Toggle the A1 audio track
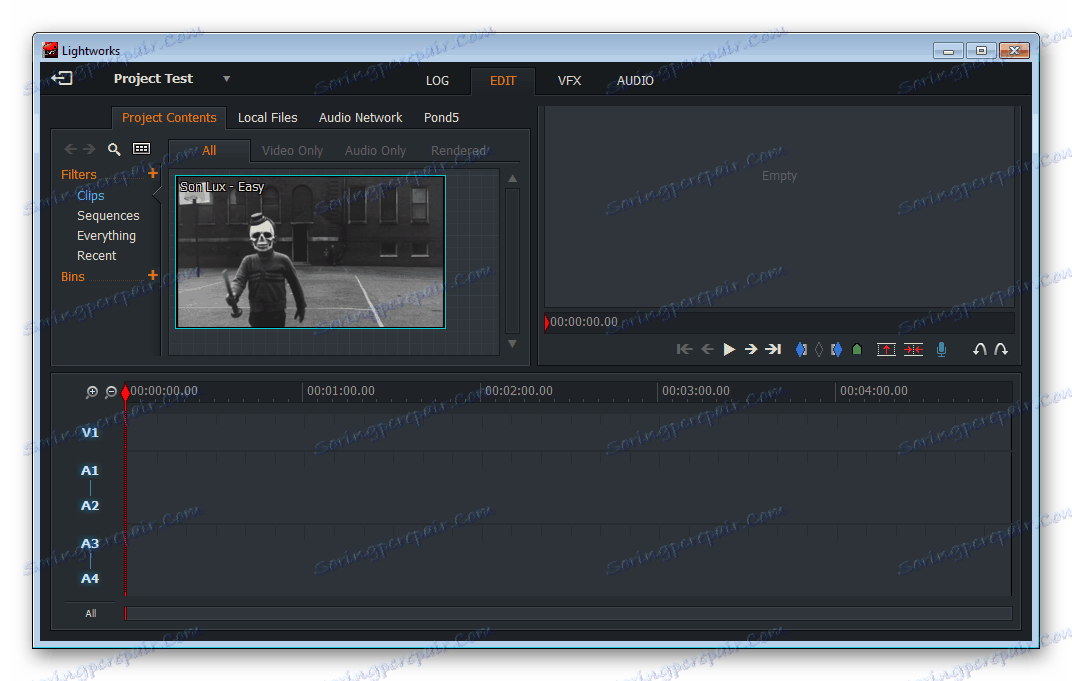This screenshot has height=681, width=1072. (x=90, y=470)
